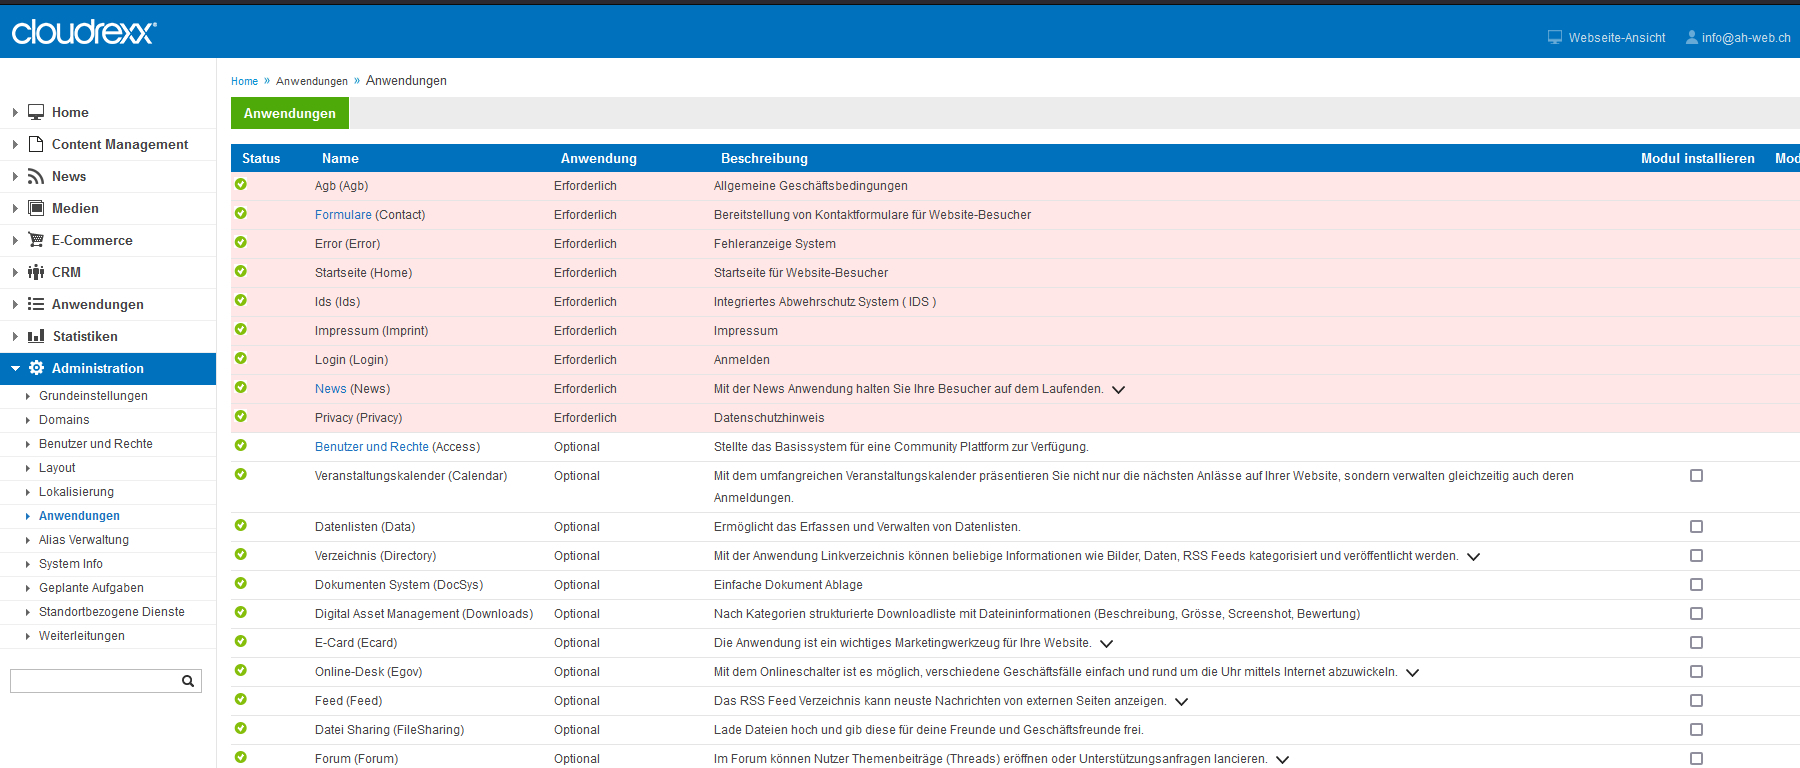
Task: Click the green status icon for Ids
Action: tap(241, 300)
